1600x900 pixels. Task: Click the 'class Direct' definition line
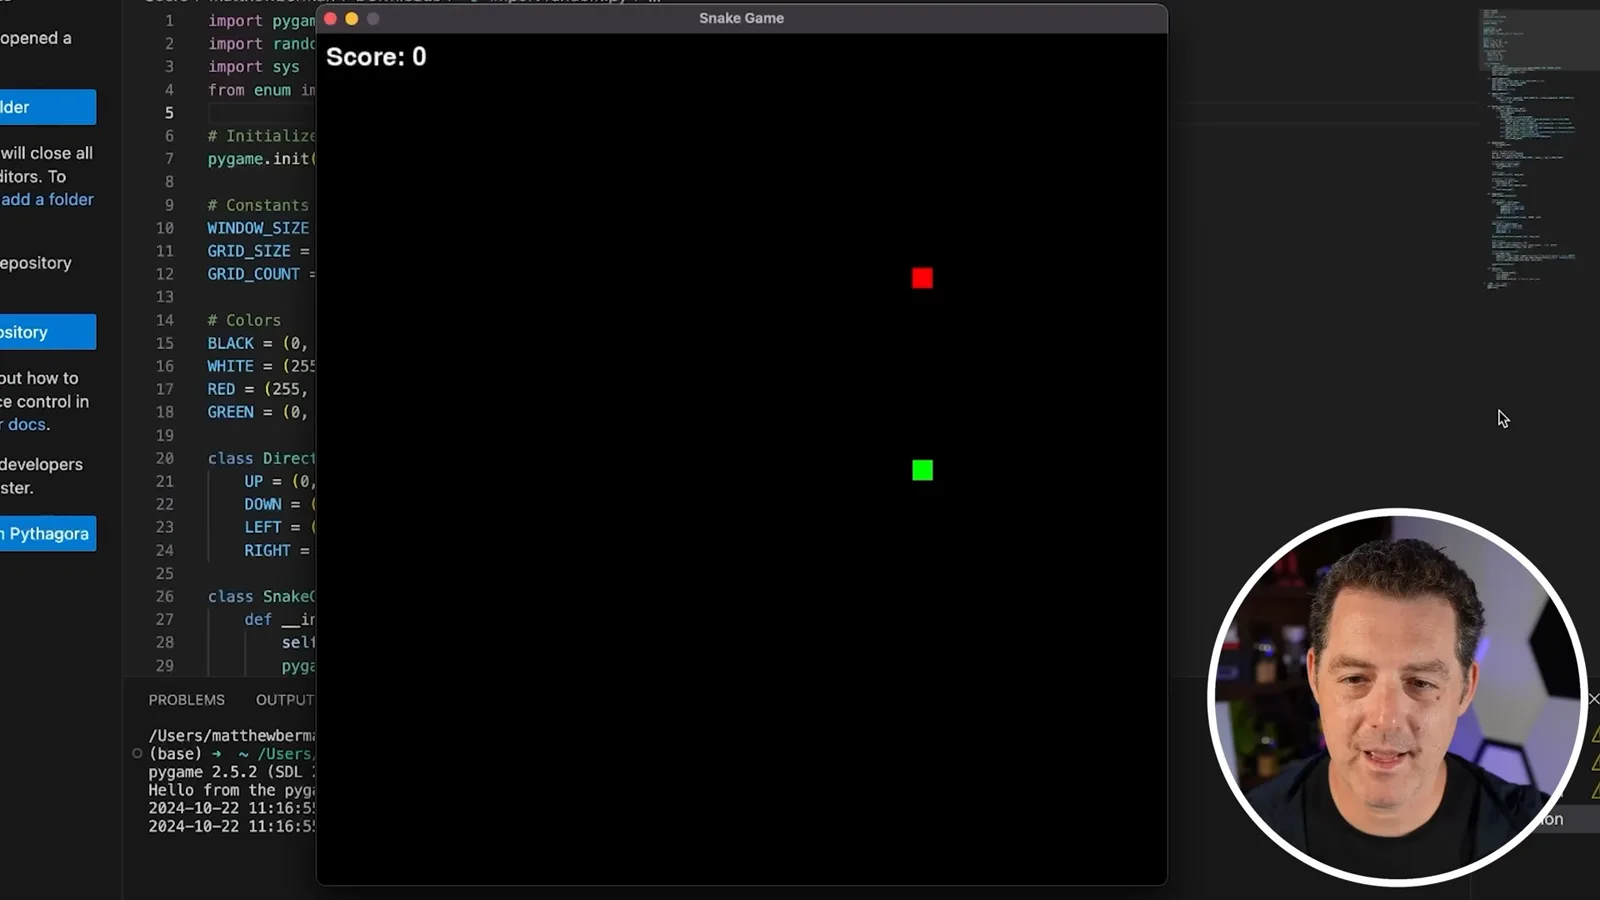pyautogui.click(x=261, y=458)
